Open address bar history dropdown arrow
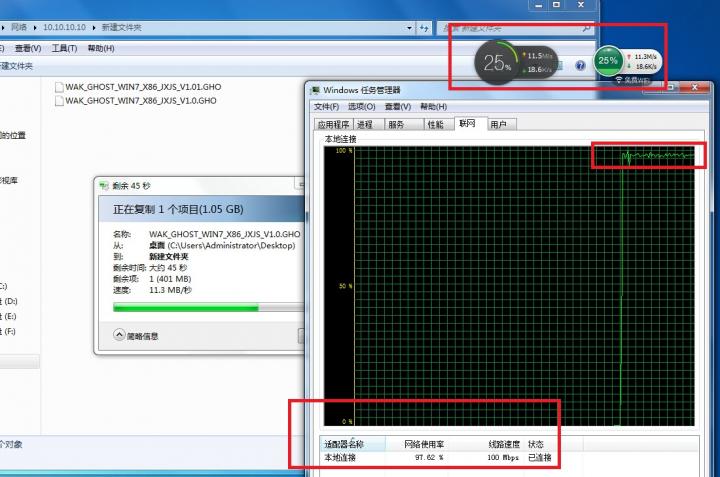The image size is (720, 477). 409,28
